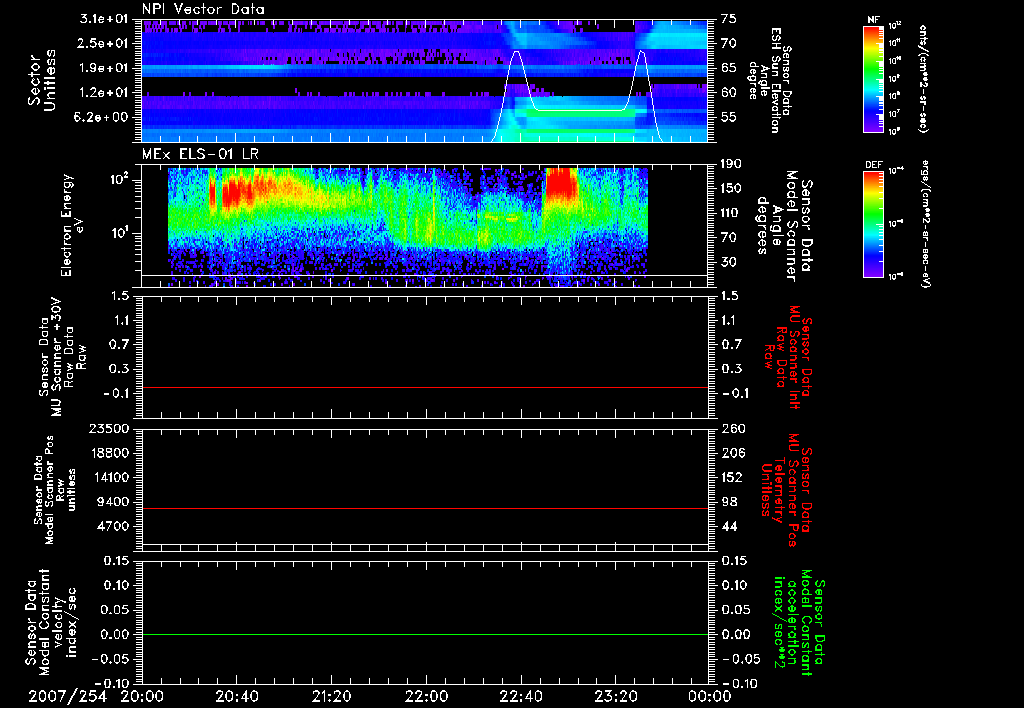Click the '22:00' time axis label
This screenshot has height=708, width=1024.
426,696
